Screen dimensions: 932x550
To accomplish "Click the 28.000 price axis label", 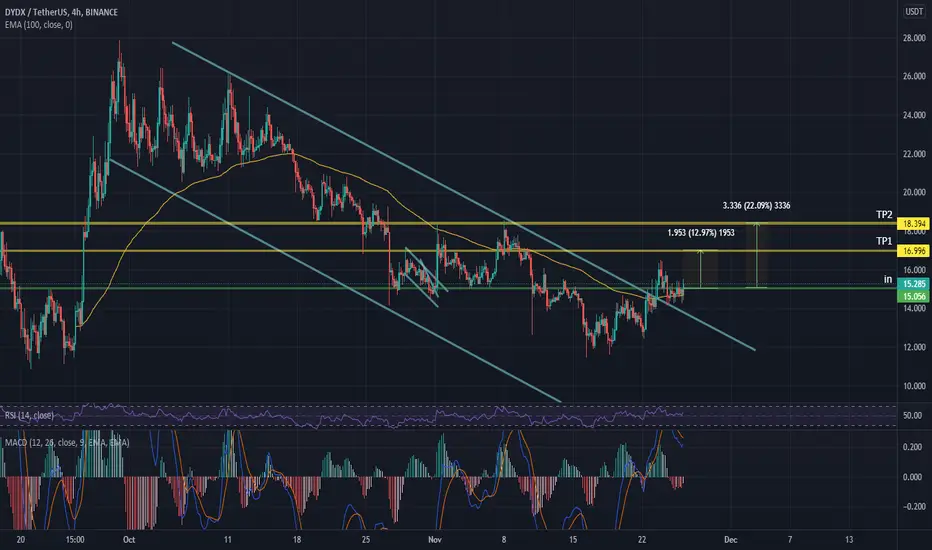I will pyautogui.click(x=914, y=38).
